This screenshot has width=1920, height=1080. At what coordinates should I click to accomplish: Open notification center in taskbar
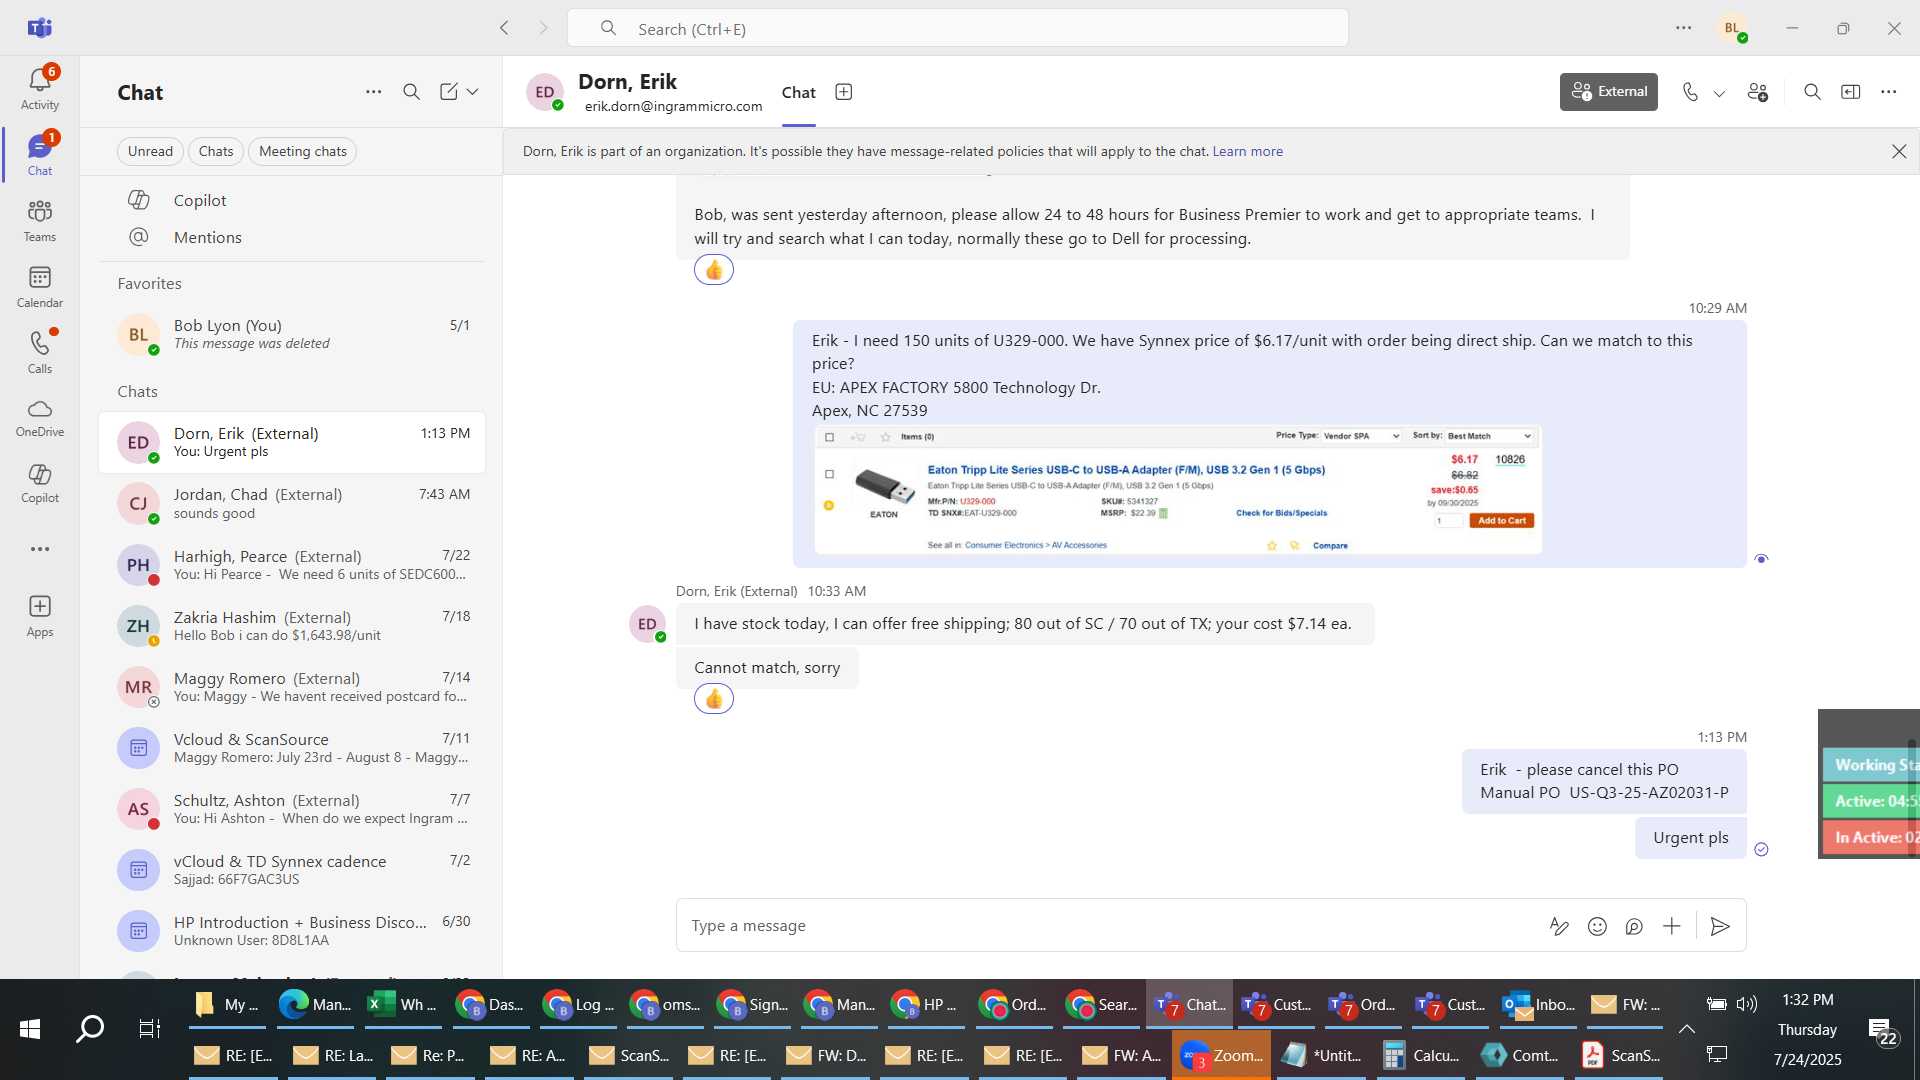(1884, 1030)
